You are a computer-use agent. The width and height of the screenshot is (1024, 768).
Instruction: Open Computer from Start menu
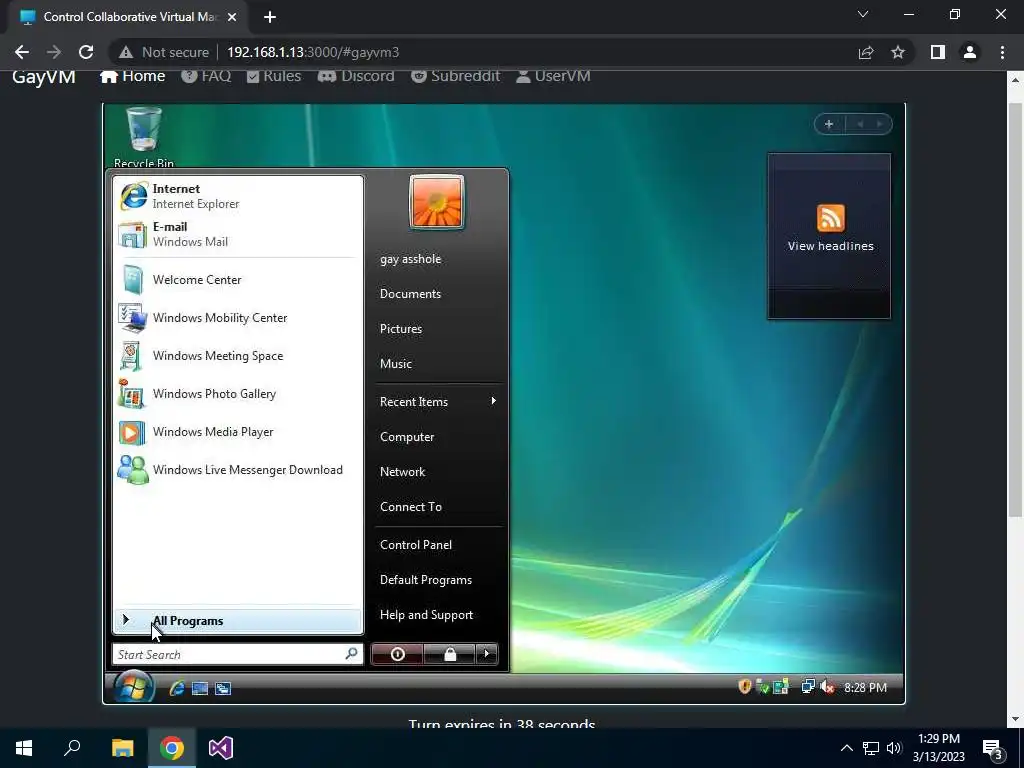[407, 437]
